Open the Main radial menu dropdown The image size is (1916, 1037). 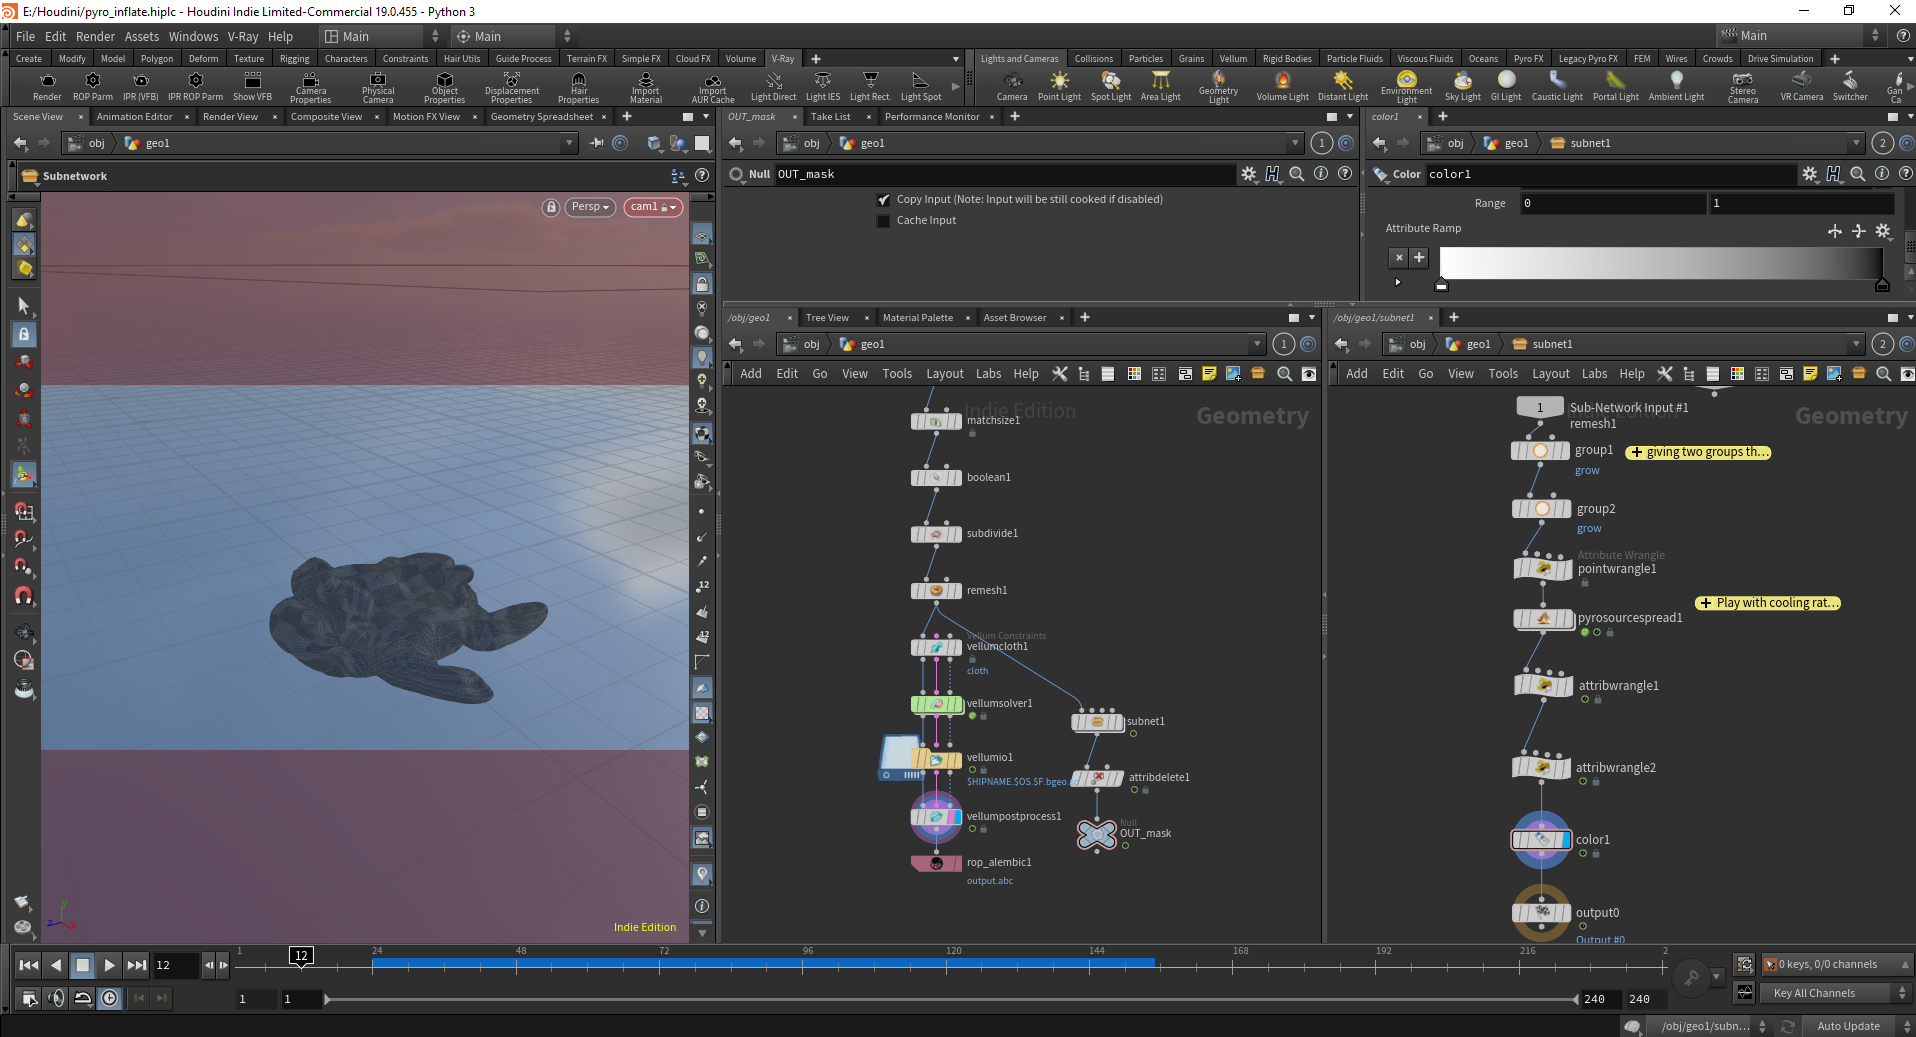(513, 36)
